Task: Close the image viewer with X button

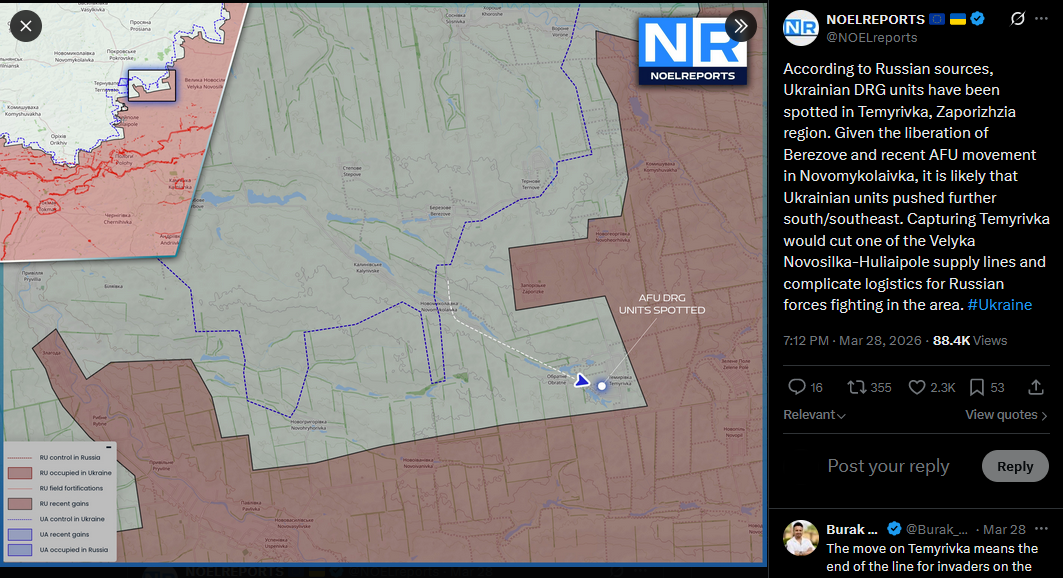Action: coord(26,26)
